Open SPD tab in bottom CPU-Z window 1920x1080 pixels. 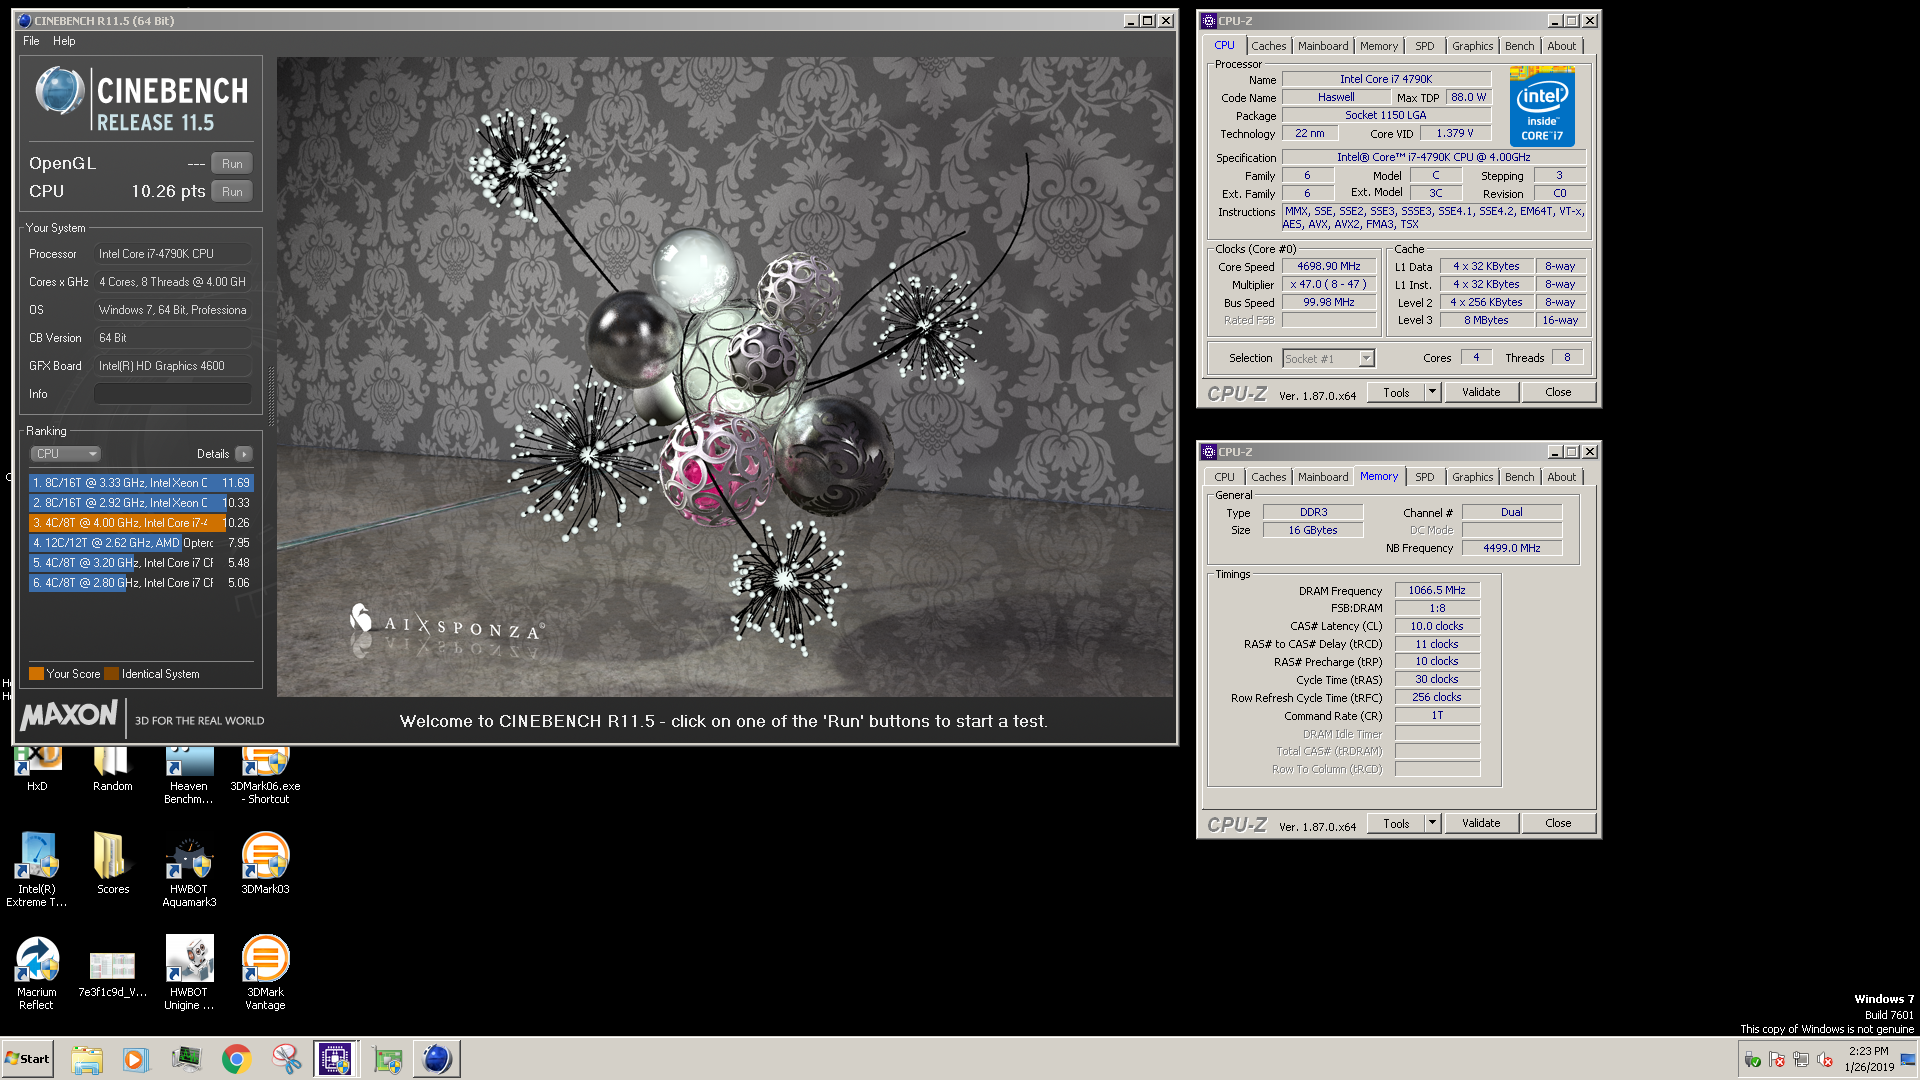tap(1424, 477)
